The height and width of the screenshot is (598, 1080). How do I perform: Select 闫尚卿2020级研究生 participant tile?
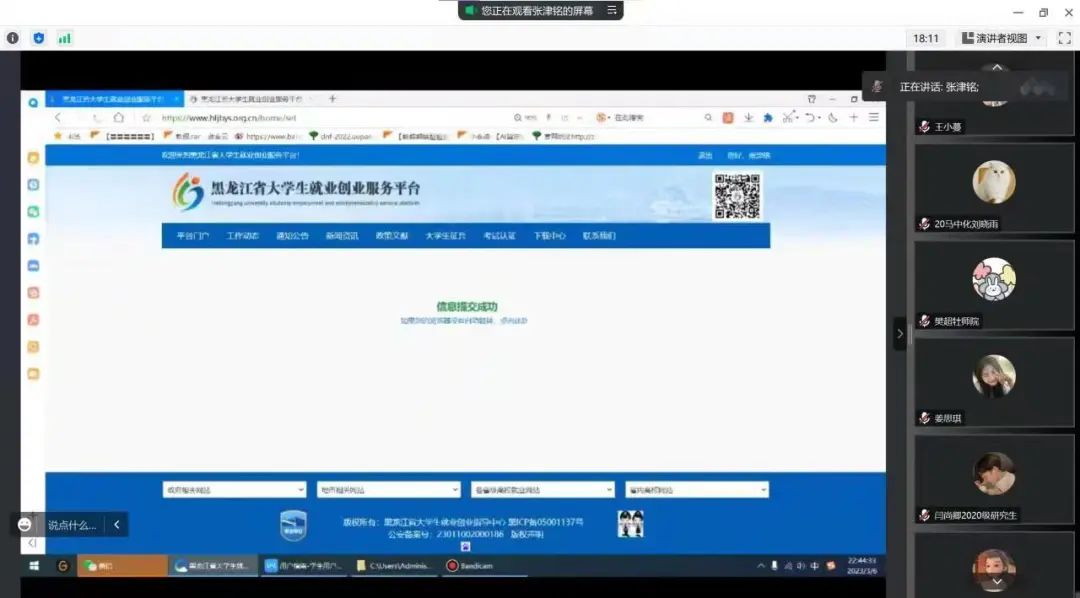click(994, 479)
